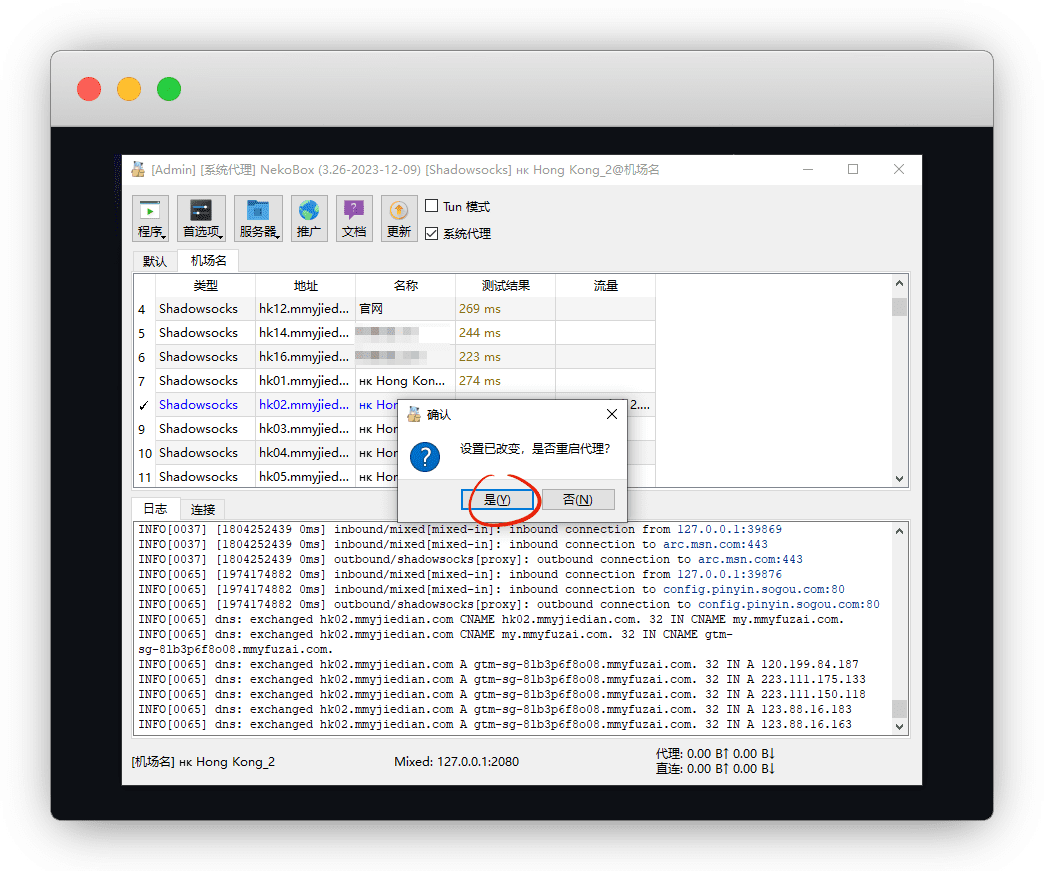
Task: Click the 推广 globe icon
Action: [x=309, y=219]
